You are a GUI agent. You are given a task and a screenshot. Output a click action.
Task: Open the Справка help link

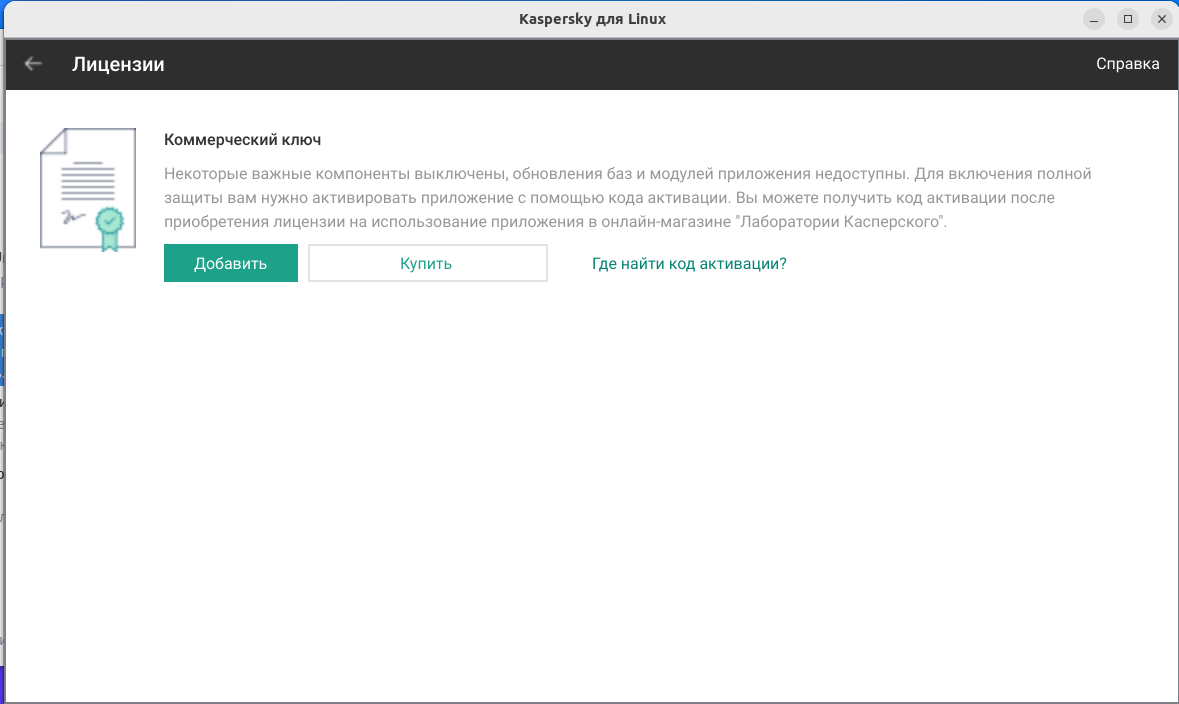(1127, 64)
